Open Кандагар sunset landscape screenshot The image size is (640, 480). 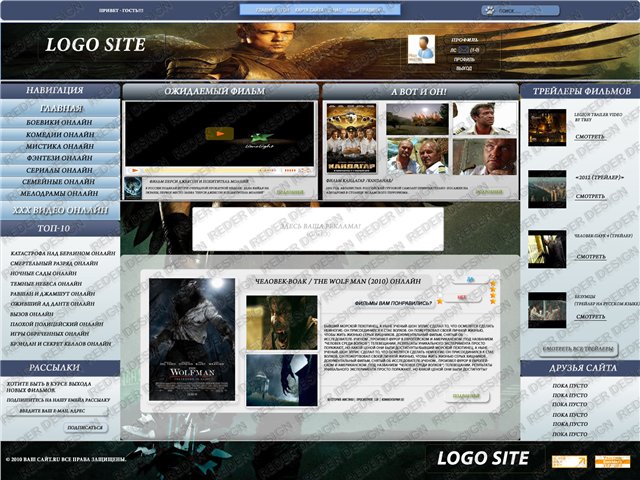pos(417,119)
